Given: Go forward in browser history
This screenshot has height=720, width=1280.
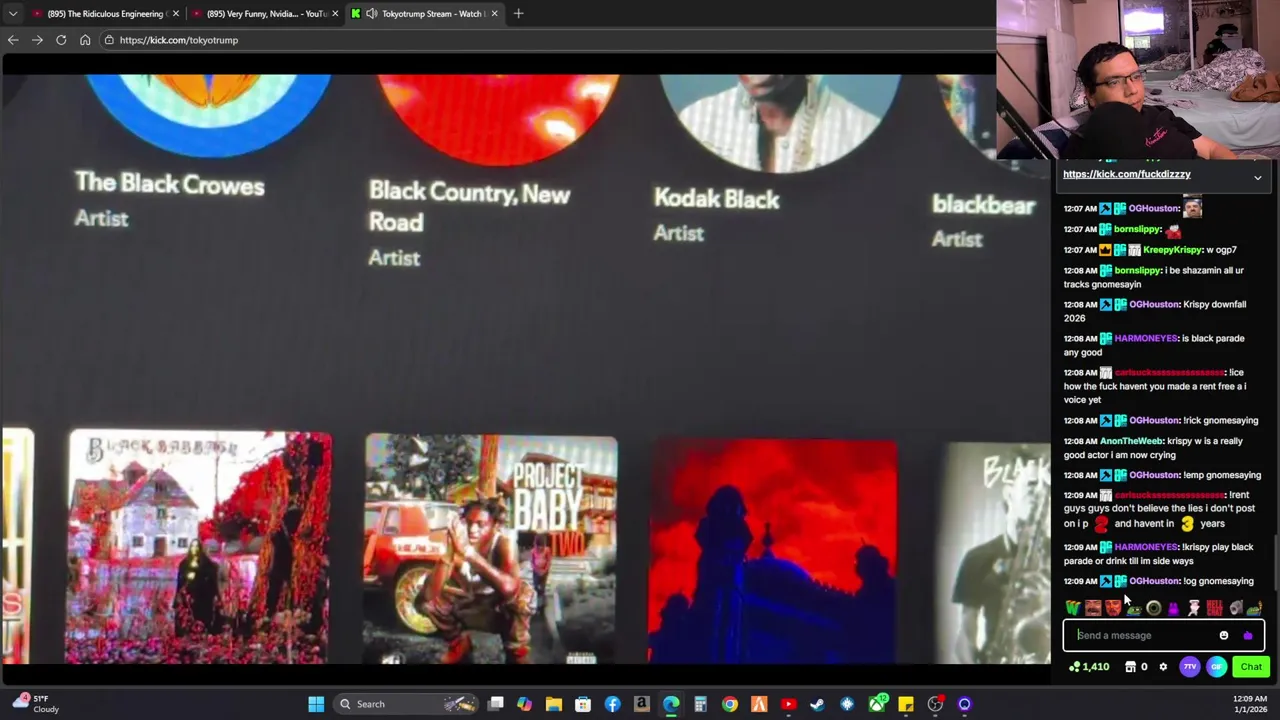Looking at the screenshot, I should point(37,40).
